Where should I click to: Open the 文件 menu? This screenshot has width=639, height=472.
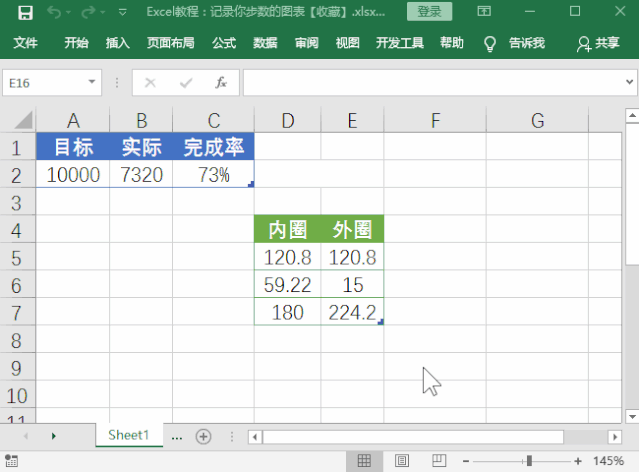(25, 42)
